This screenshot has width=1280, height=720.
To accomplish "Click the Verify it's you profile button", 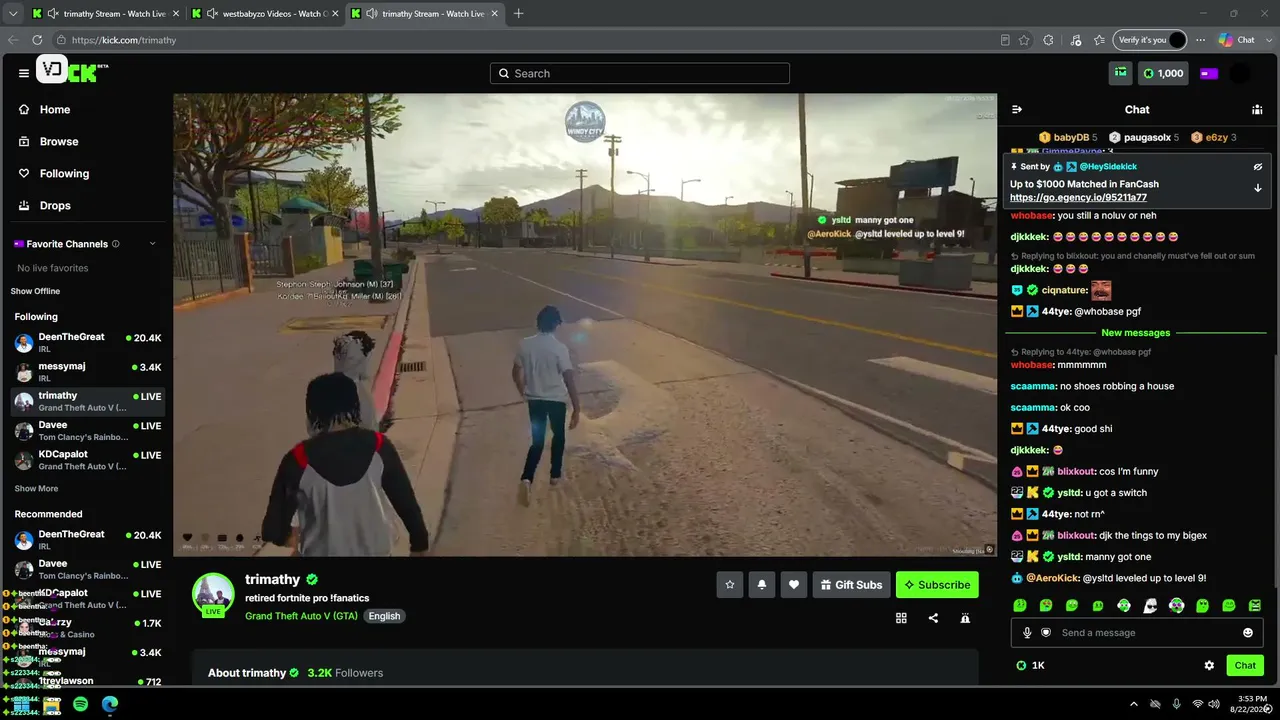I will click(1151, 40).
